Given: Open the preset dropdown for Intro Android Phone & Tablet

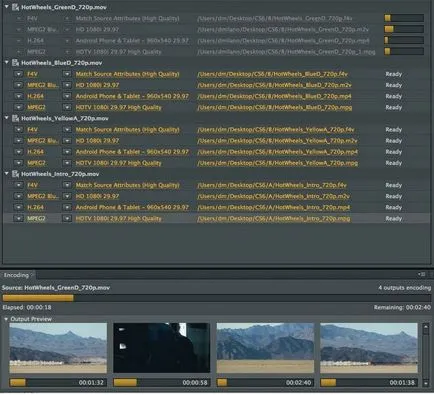Looking at the screenshot, I should pos(67,207).
